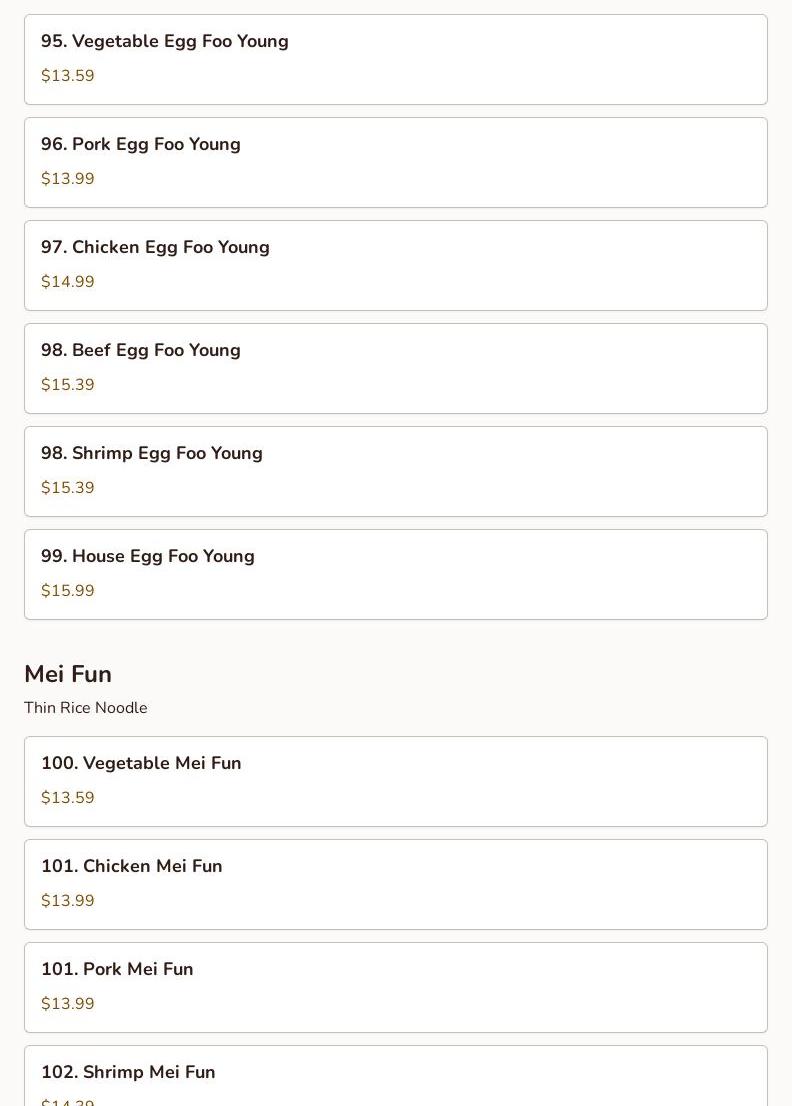Screen dimensions: 792x1106
Task: Click $13.59 price under Vegetable Mei Fun
Action: click(68, 797)
